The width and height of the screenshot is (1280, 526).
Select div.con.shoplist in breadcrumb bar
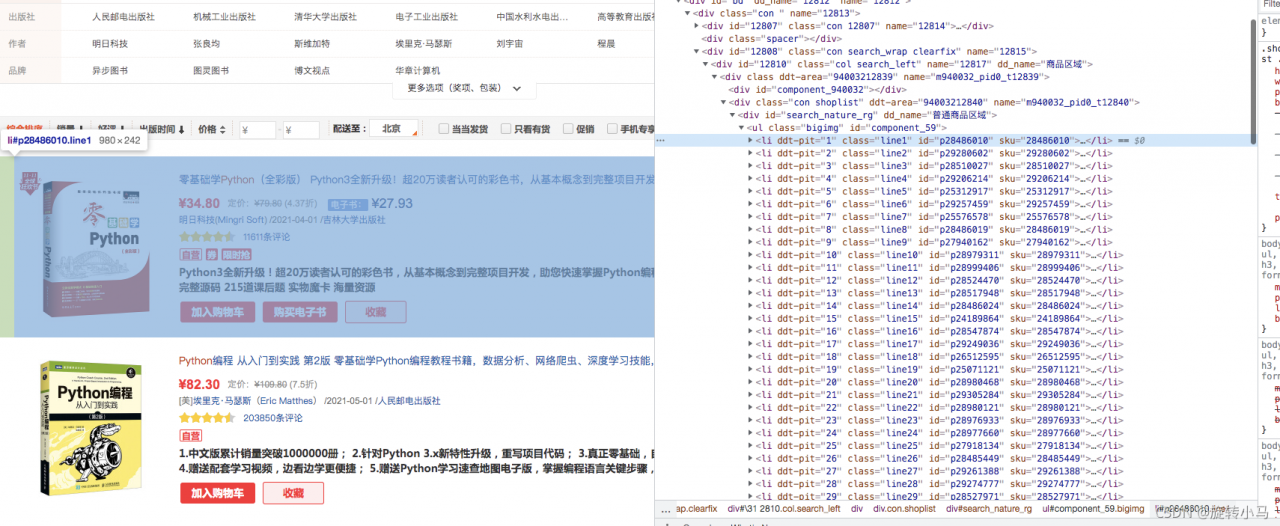coord(905,509)
